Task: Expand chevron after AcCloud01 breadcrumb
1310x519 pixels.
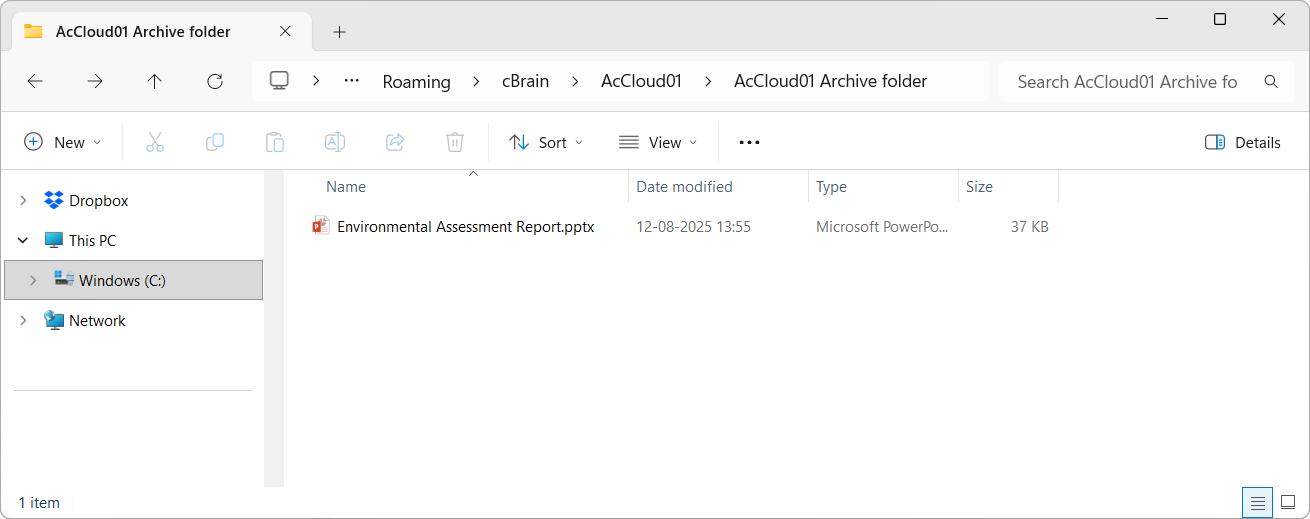Action: click(708, 81)
